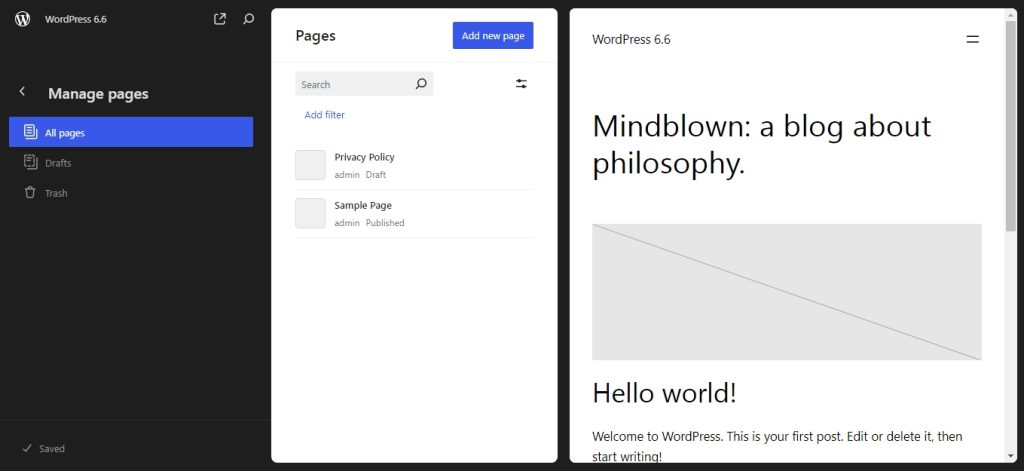1024x471 pixels.
Task: Click admin author under Privacy Policy
Action: 347,174
